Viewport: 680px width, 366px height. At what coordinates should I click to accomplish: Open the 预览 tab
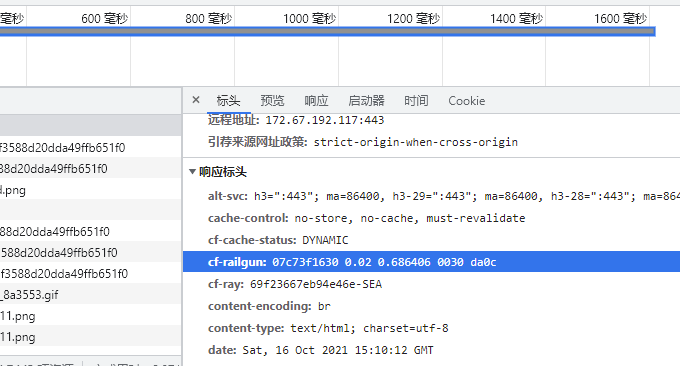pos(272,101)
